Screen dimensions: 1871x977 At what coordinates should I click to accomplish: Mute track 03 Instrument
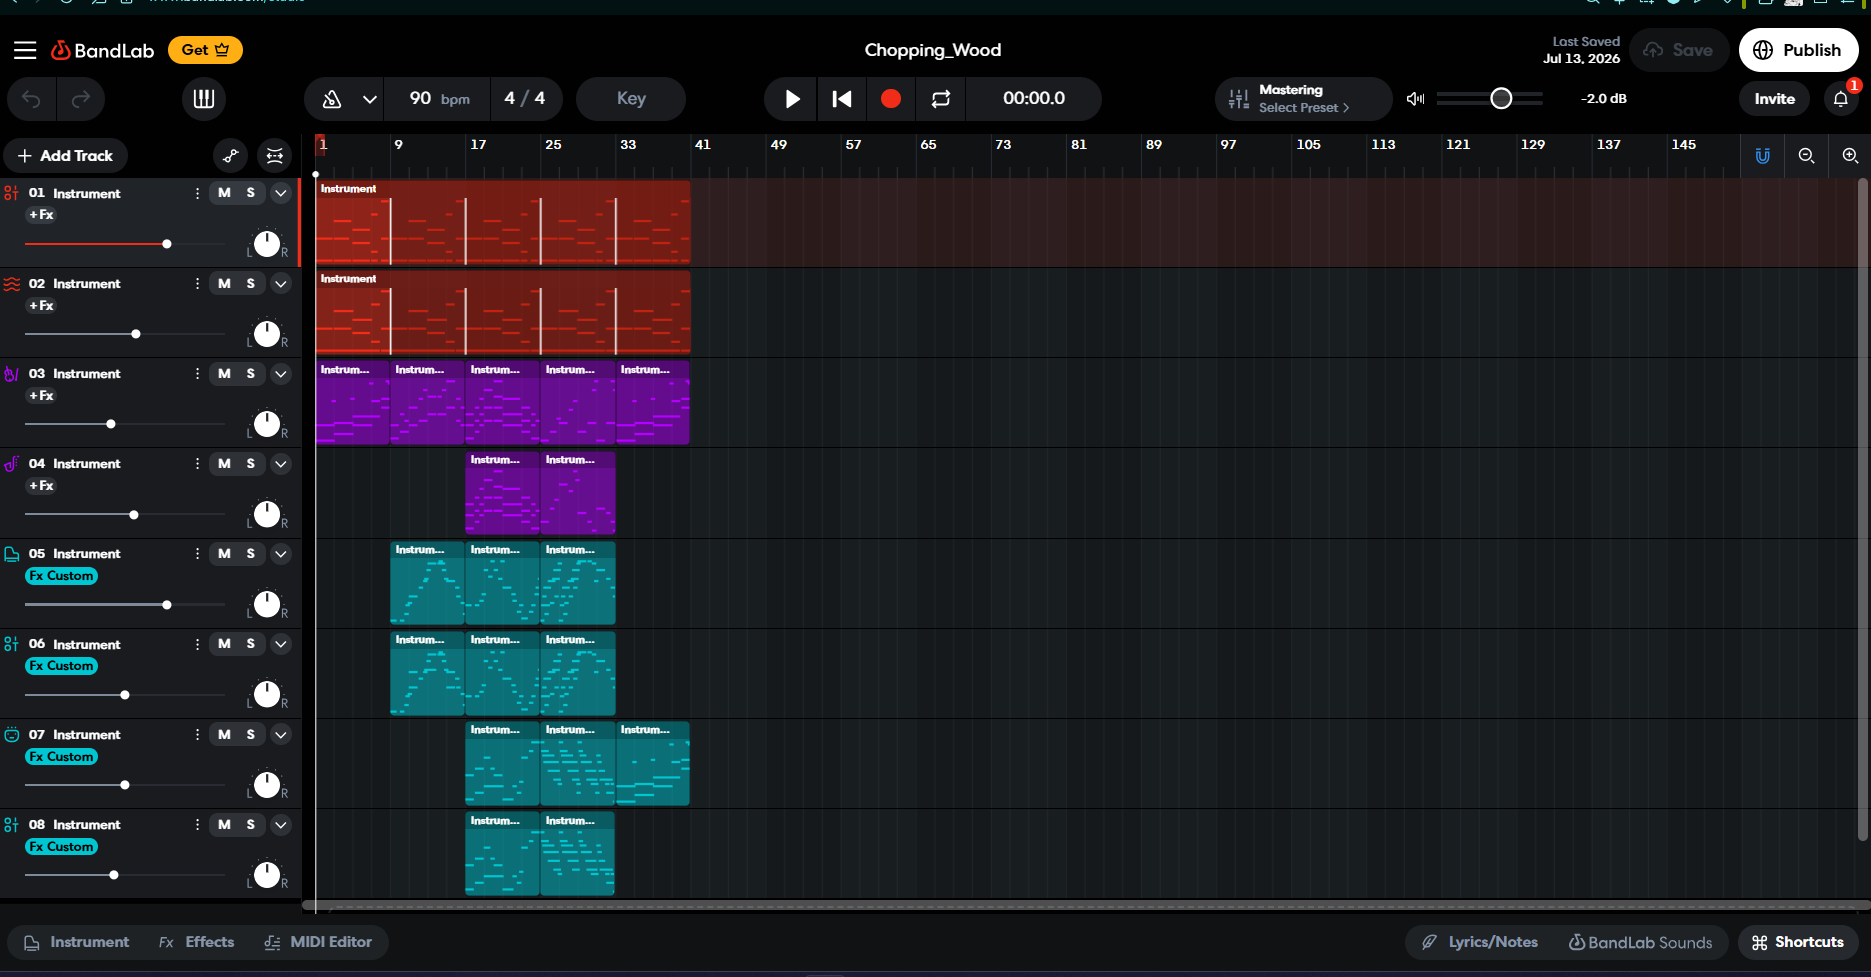(x=224, y=373)
